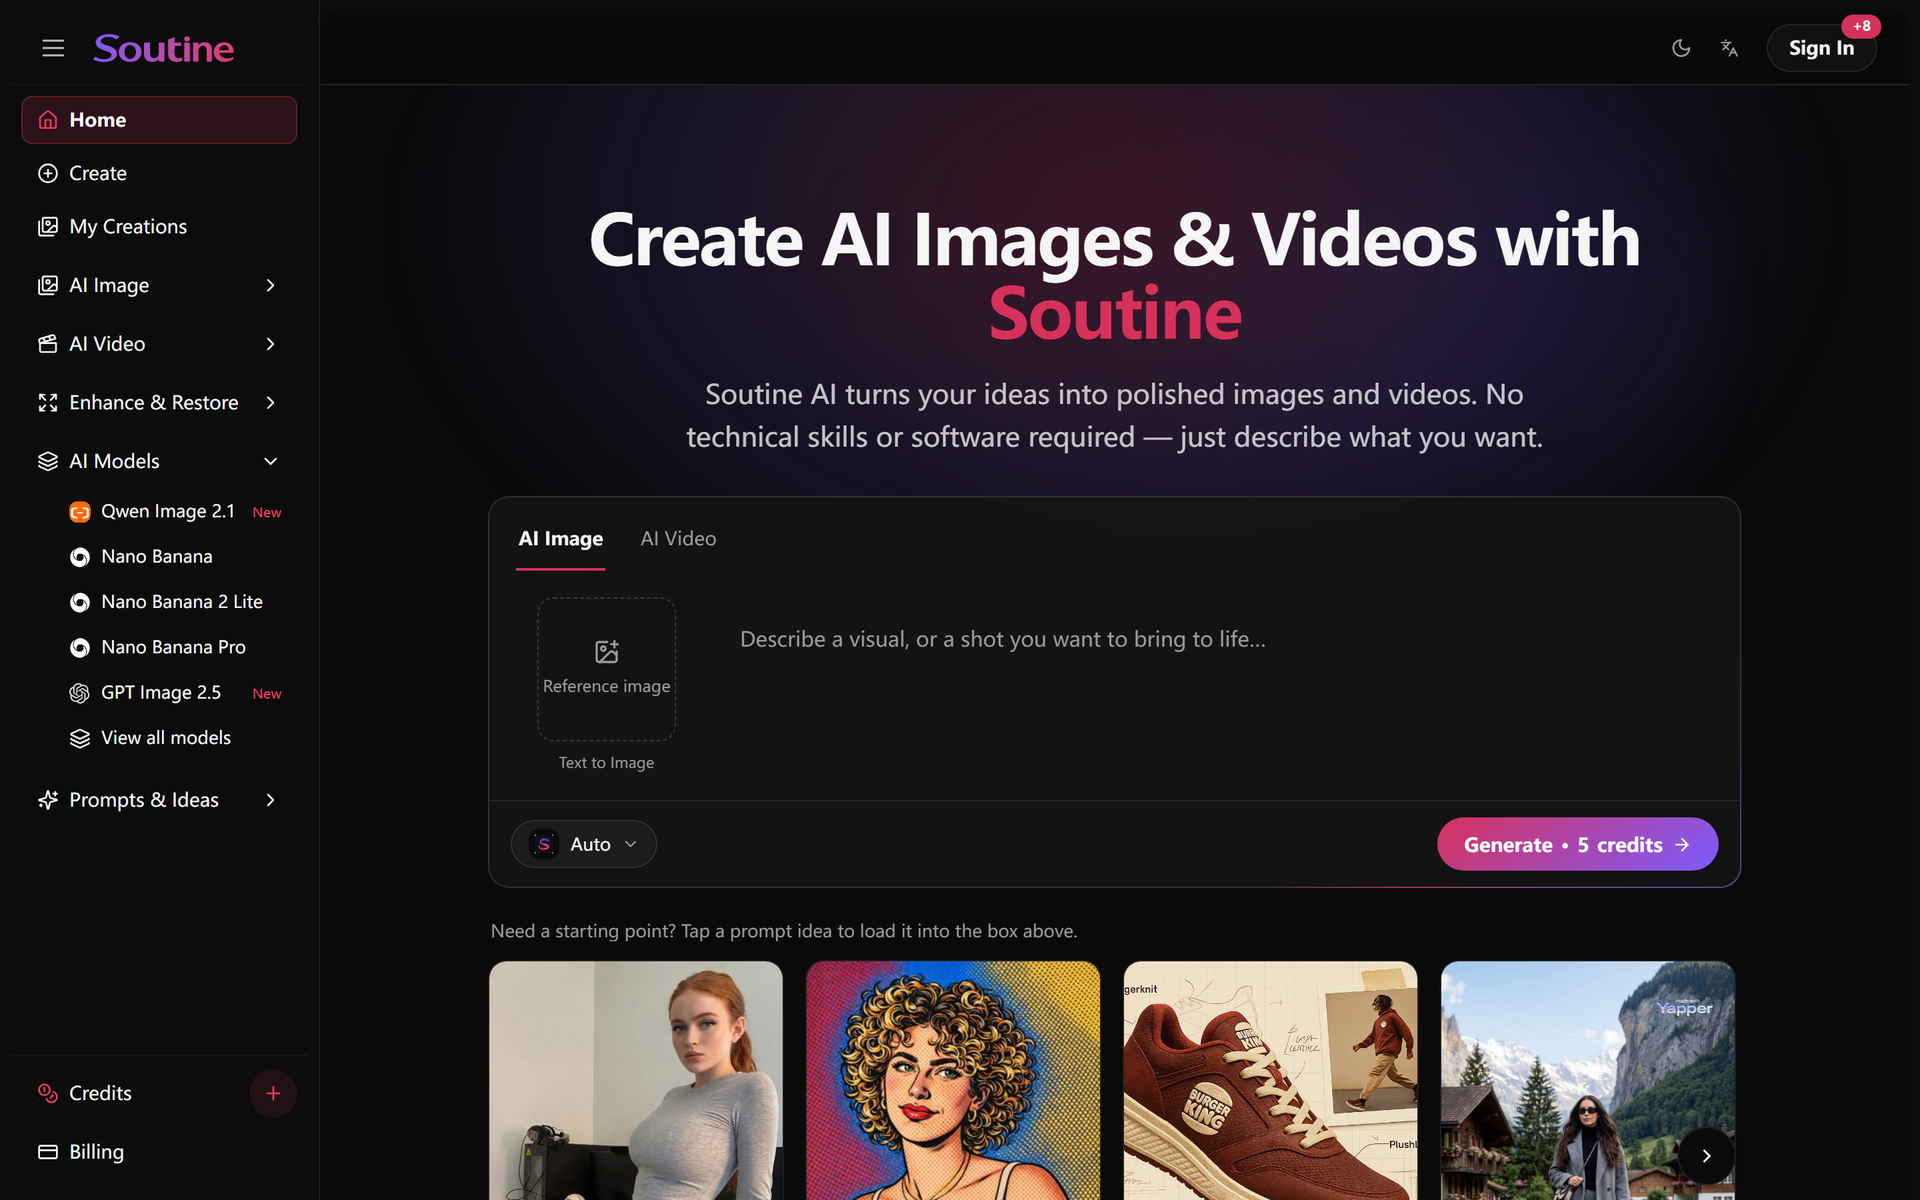The width and height of the screenshot is (1920, 1200).
Task: Go to Home in the sidebar
Action: click(x=159, y=120)
